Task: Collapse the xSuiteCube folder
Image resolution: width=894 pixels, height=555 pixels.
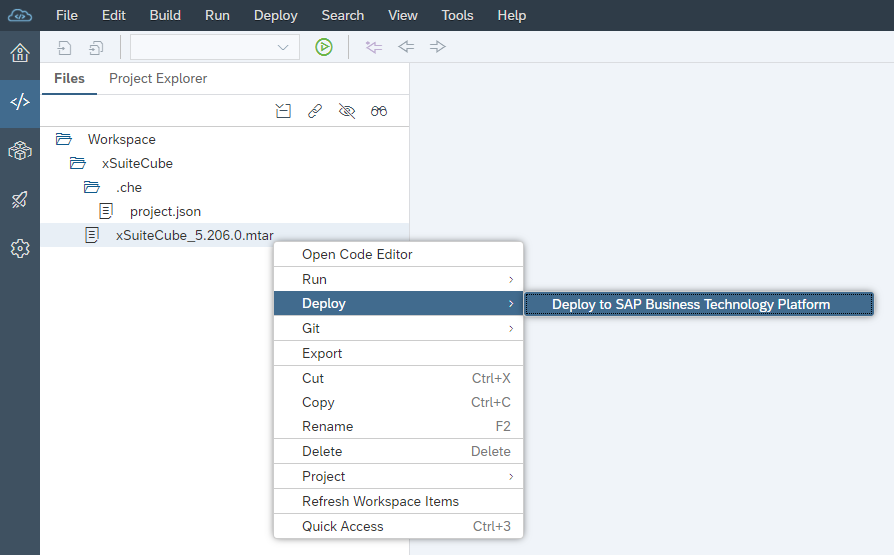Action: 78,163
